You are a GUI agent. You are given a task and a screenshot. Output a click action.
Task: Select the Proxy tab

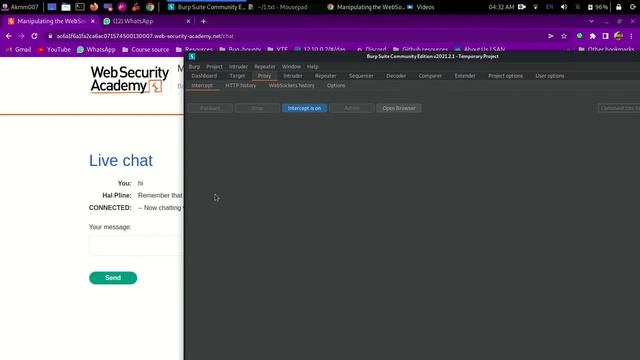click(x=264, y=76)
